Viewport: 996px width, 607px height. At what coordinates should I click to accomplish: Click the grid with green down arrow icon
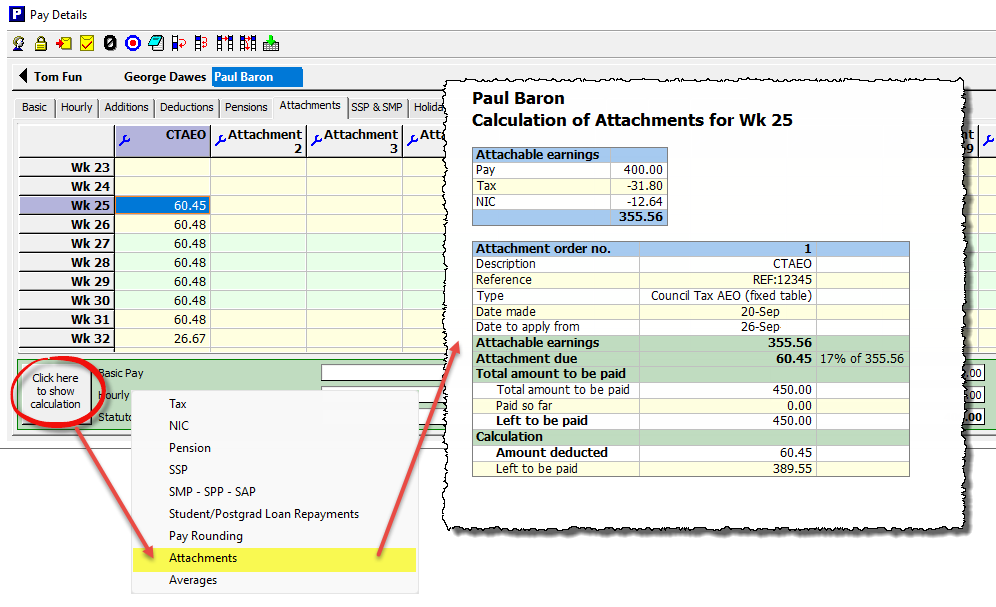point(271,43)
